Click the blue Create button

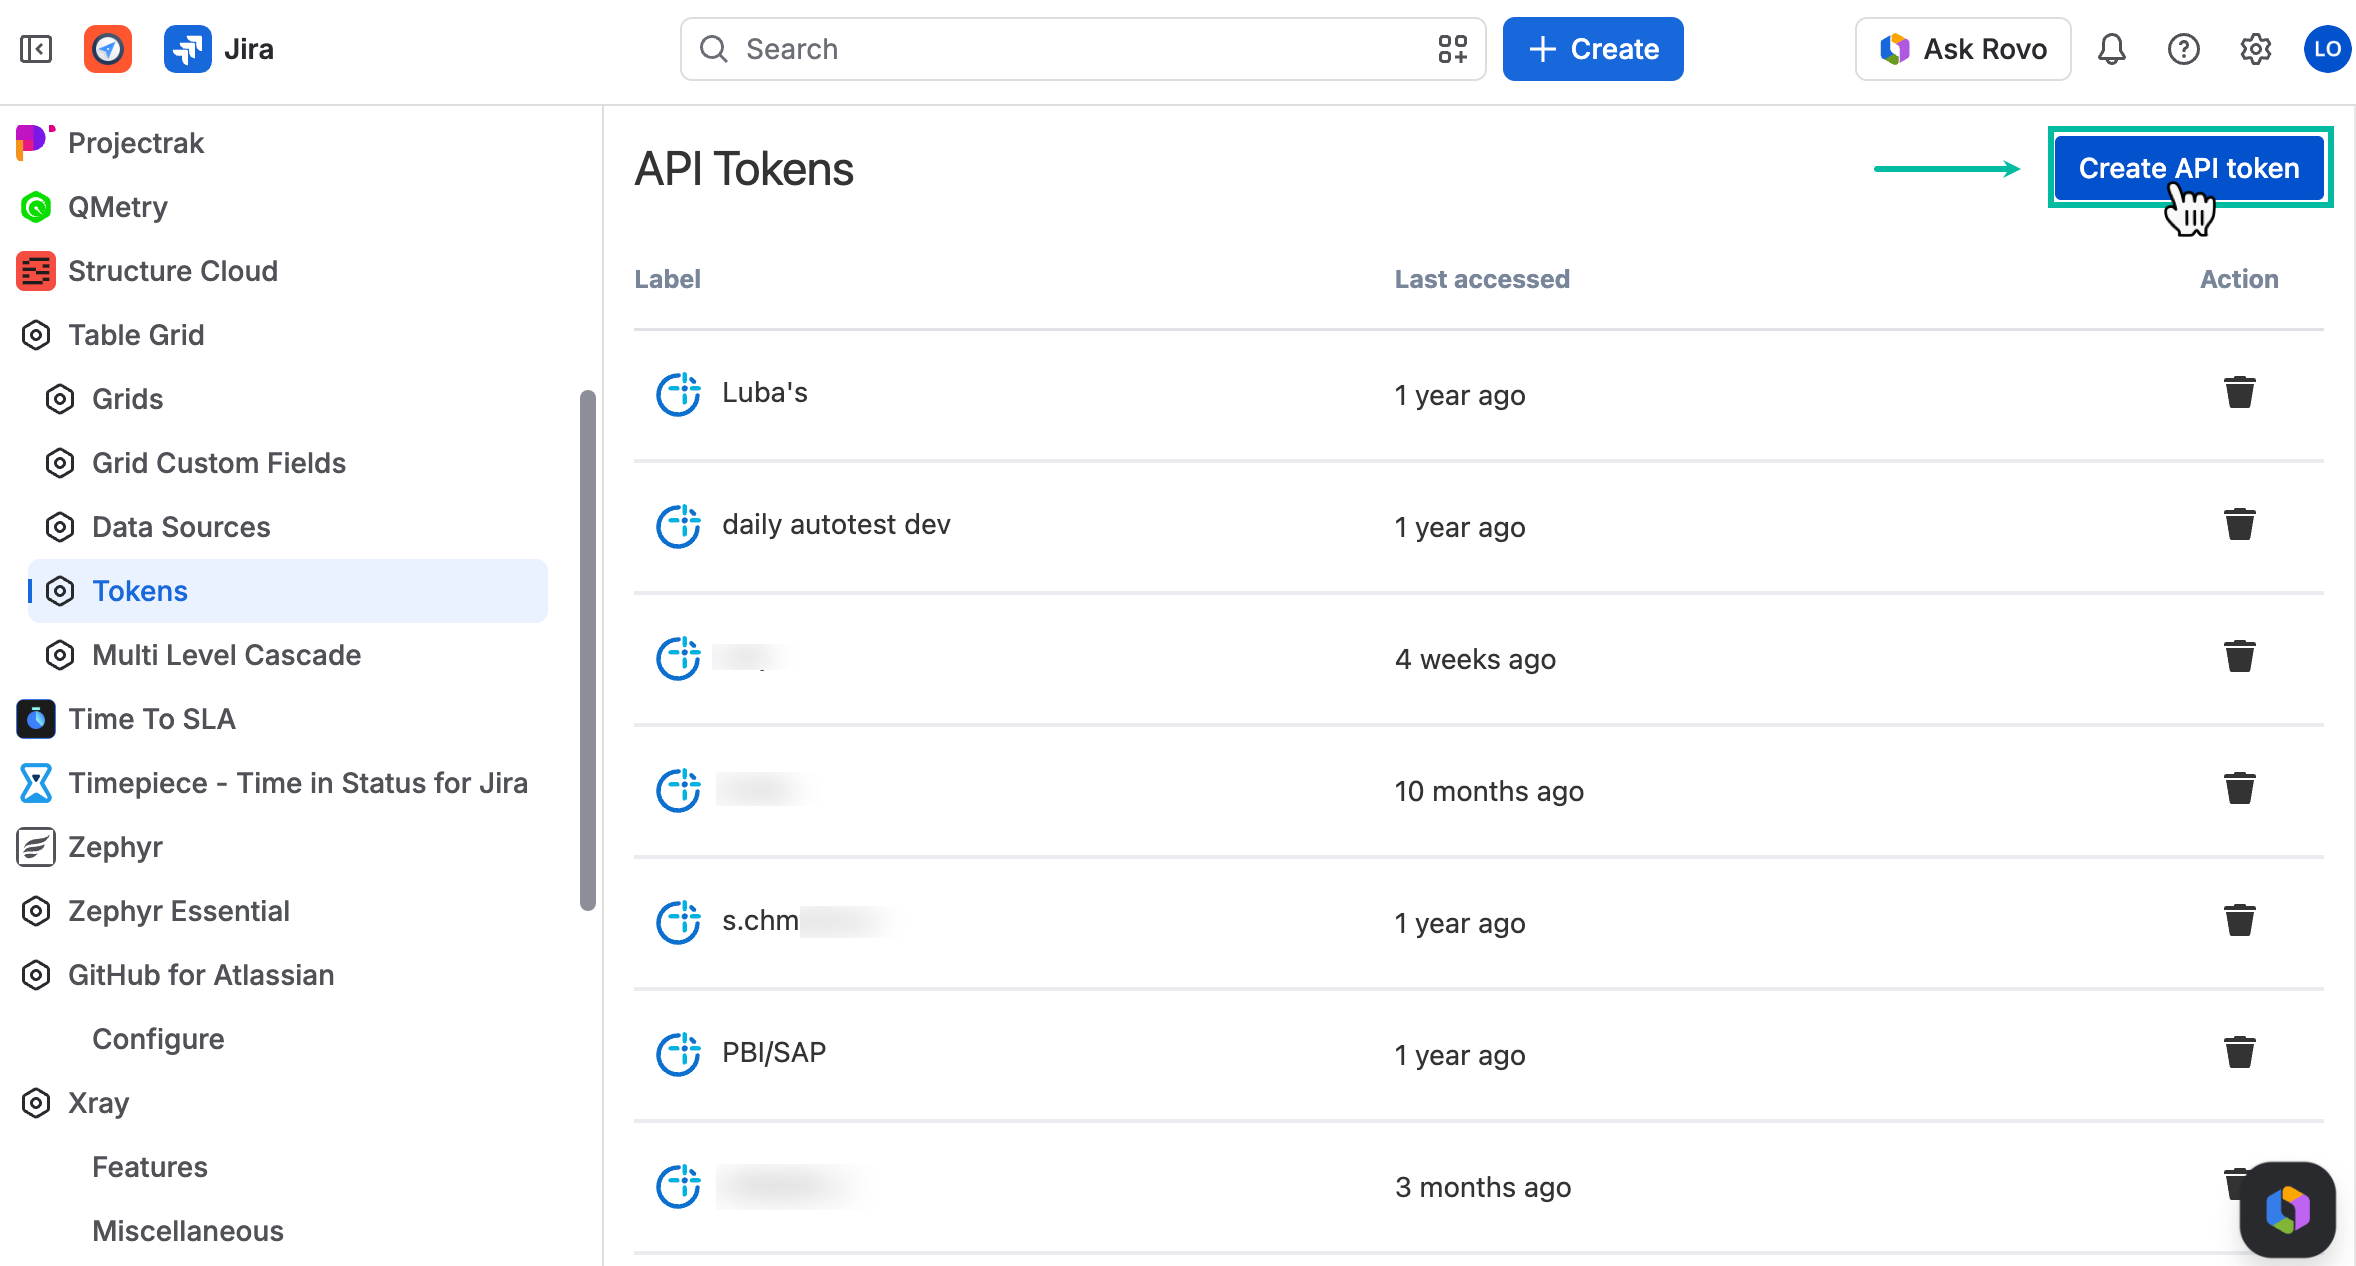[1593, 49]
